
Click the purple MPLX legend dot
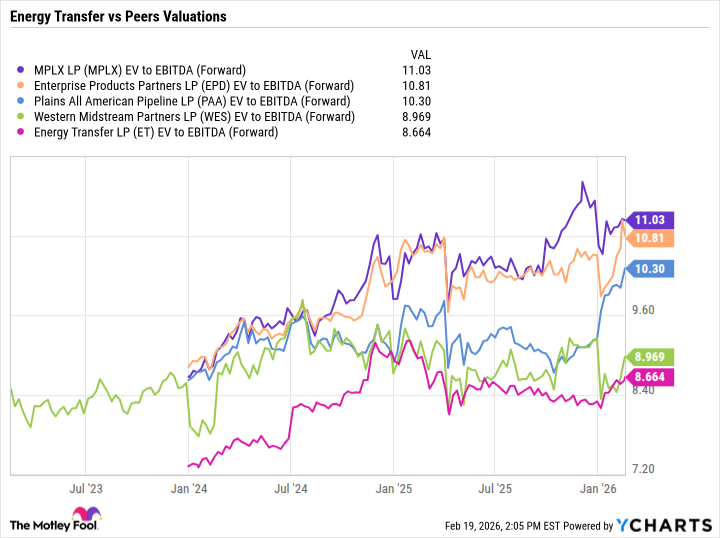pos(23,70)
